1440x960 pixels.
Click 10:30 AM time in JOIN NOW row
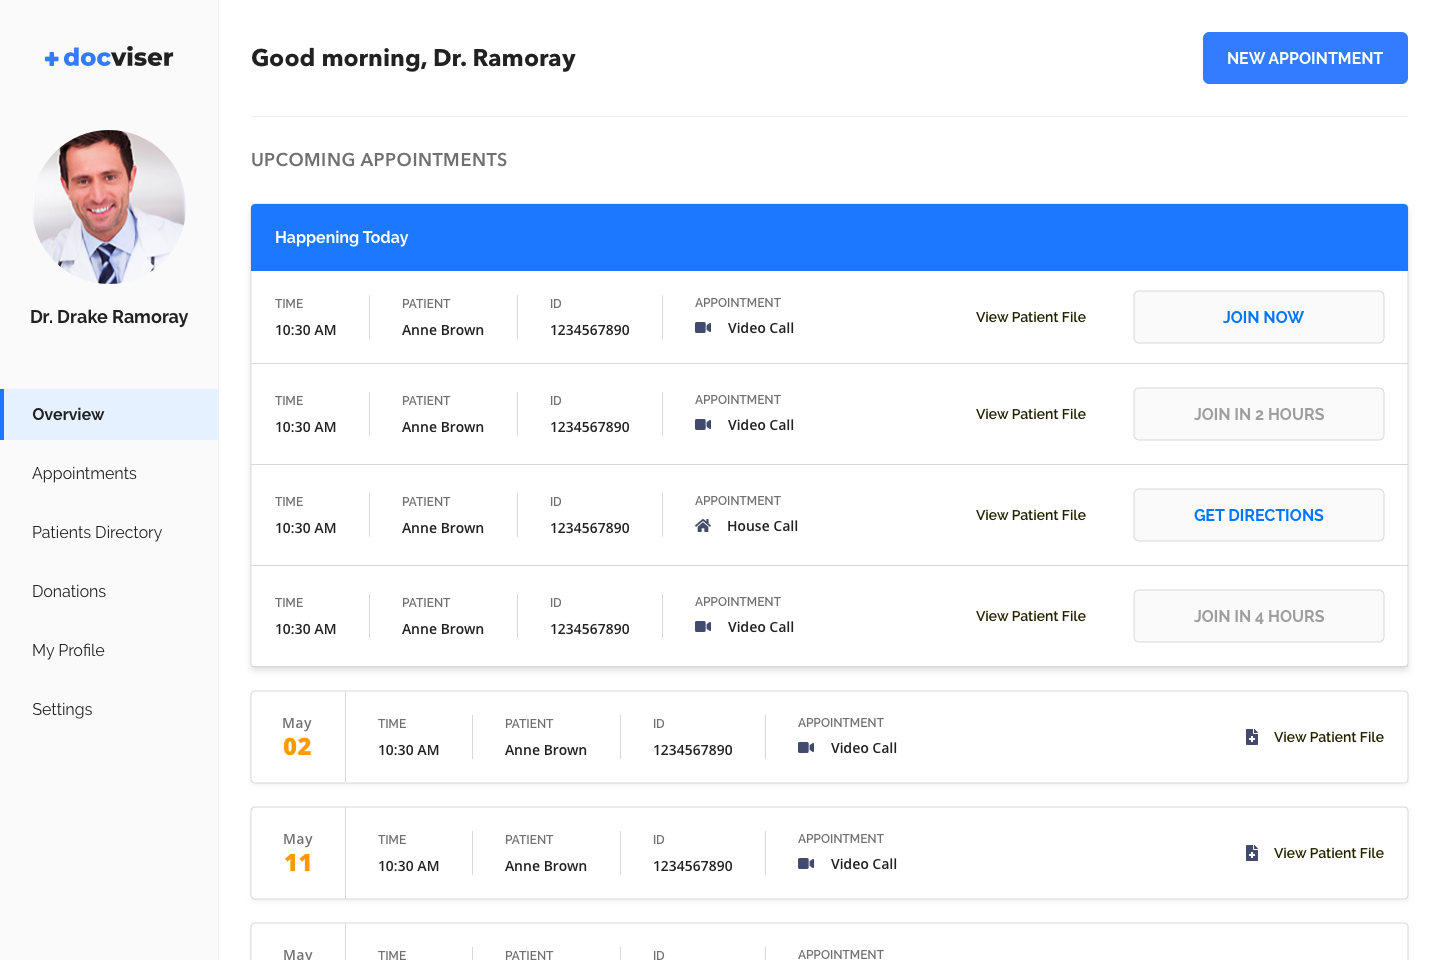click(x=306, y=330)
